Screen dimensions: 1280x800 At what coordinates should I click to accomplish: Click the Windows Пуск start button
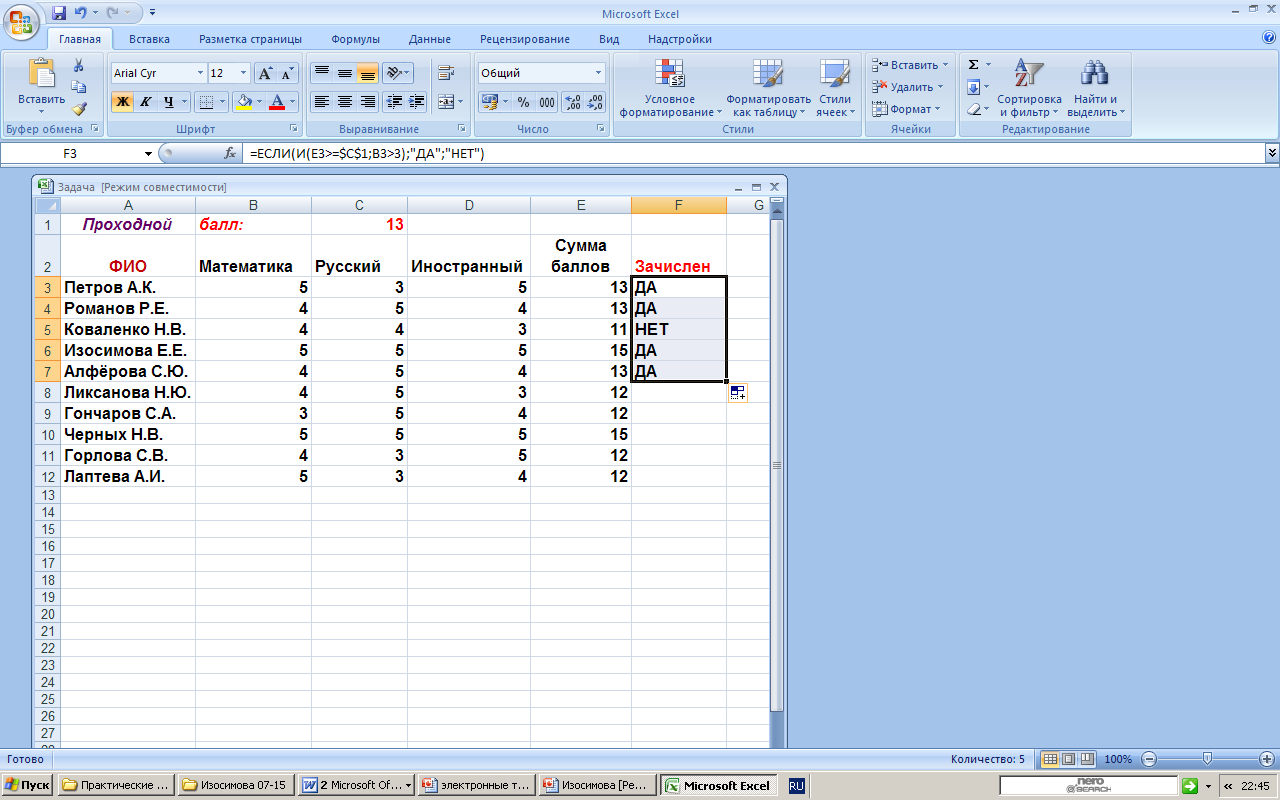pos(28,785)
